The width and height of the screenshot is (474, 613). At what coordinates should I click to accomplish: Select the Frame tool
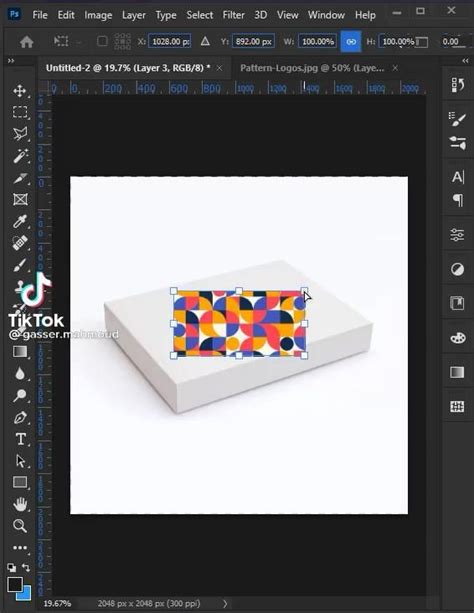coord(20,199)
